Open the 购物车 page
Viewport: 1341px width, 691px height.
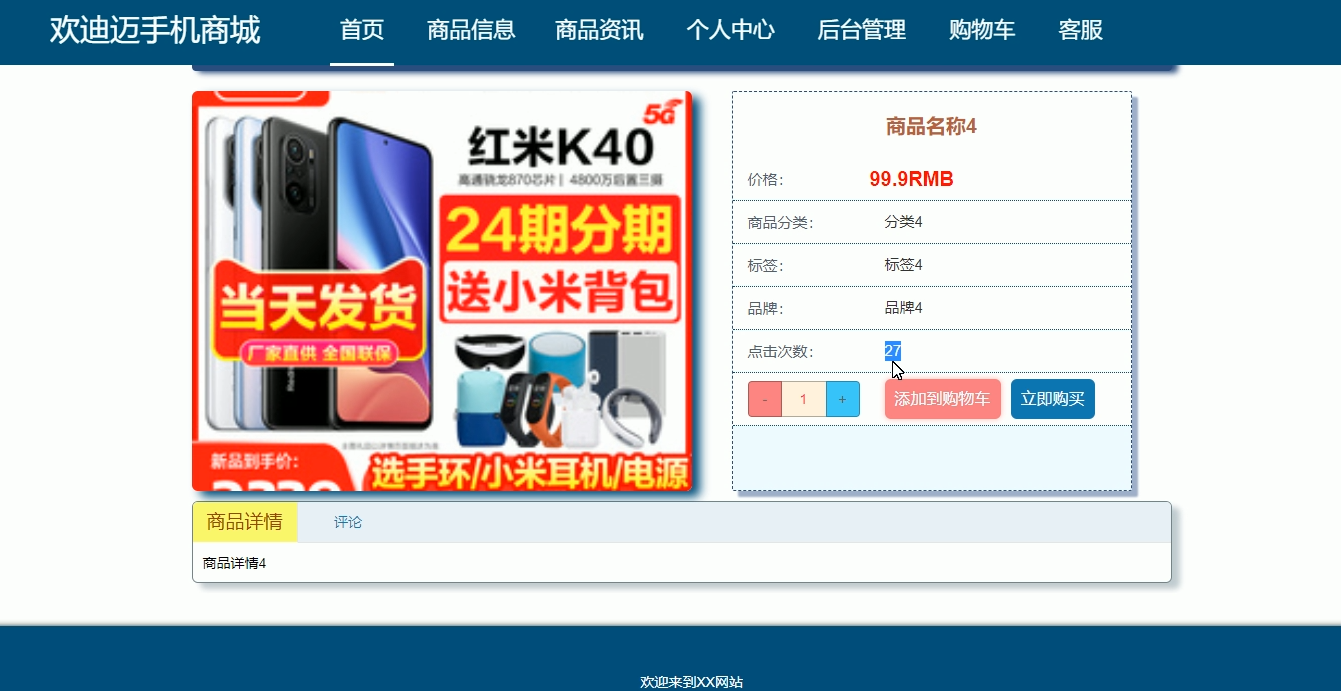tap(982, 30)
